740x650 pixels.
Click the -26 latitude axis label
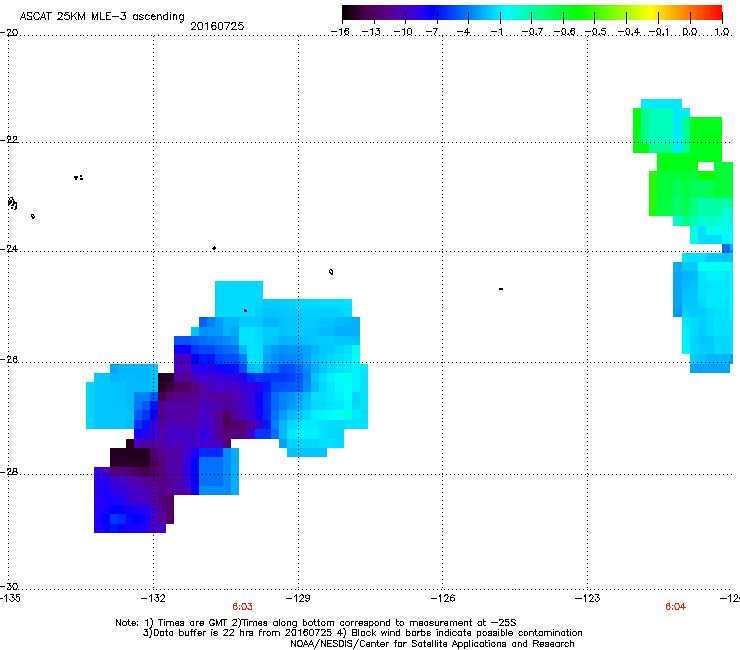pyautogui.click(x=9, y=360)
